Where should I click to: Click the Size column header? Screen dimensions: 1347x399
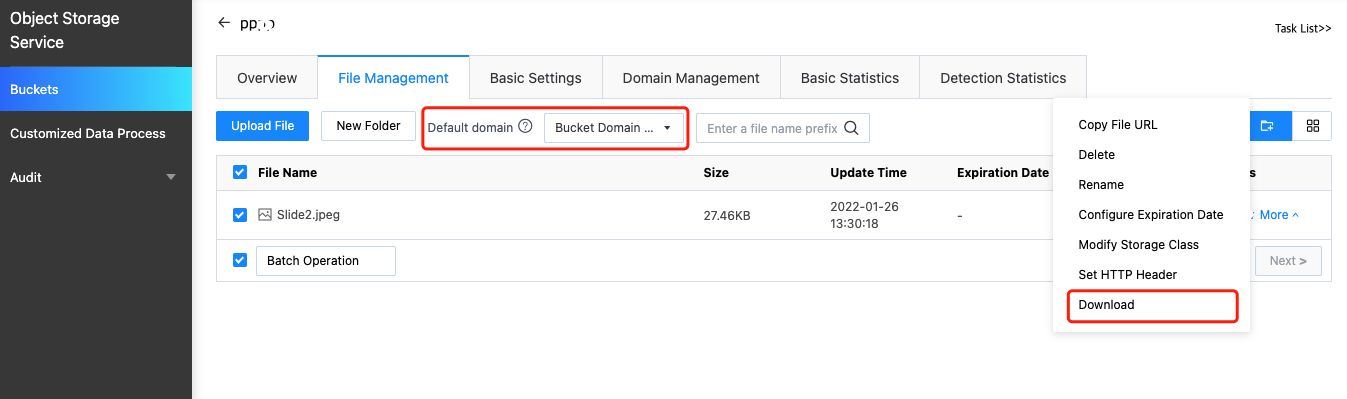click(716, 173)
